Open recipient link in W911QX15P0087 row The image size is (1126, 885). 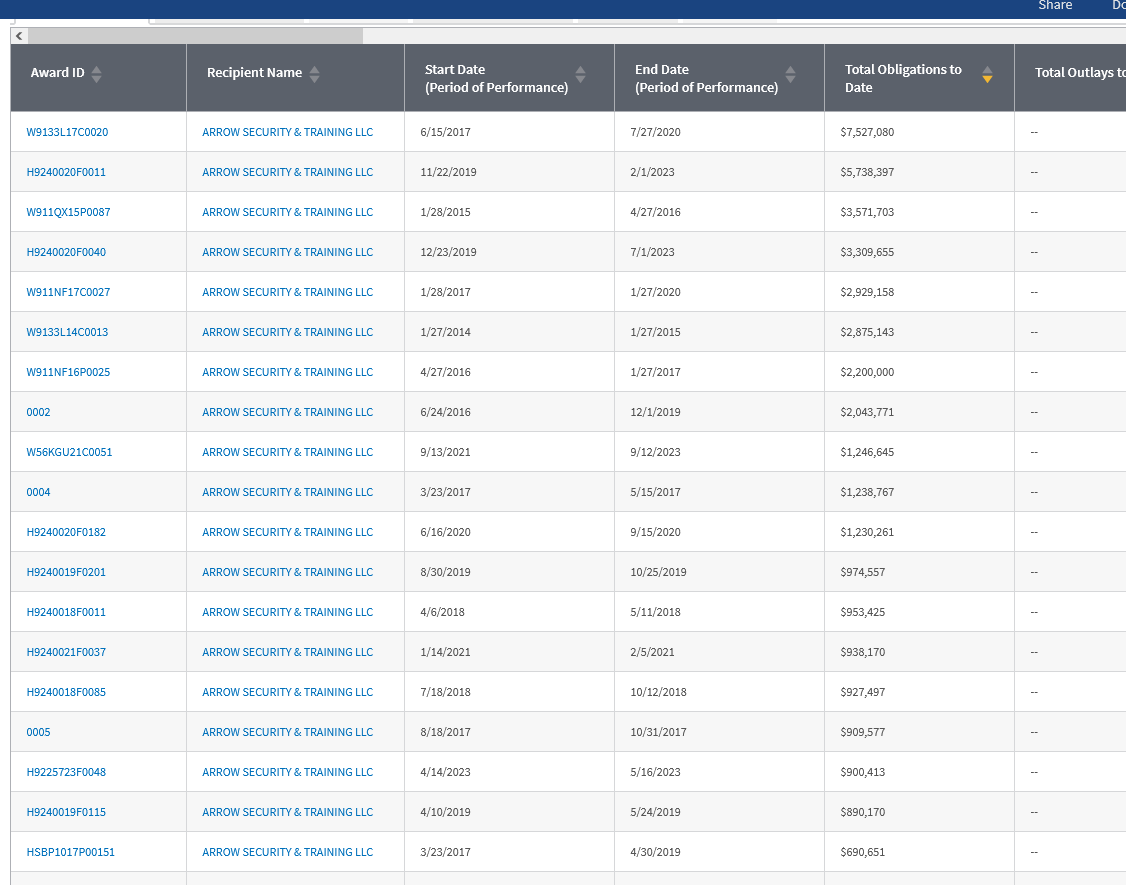[x=287, y=213]
